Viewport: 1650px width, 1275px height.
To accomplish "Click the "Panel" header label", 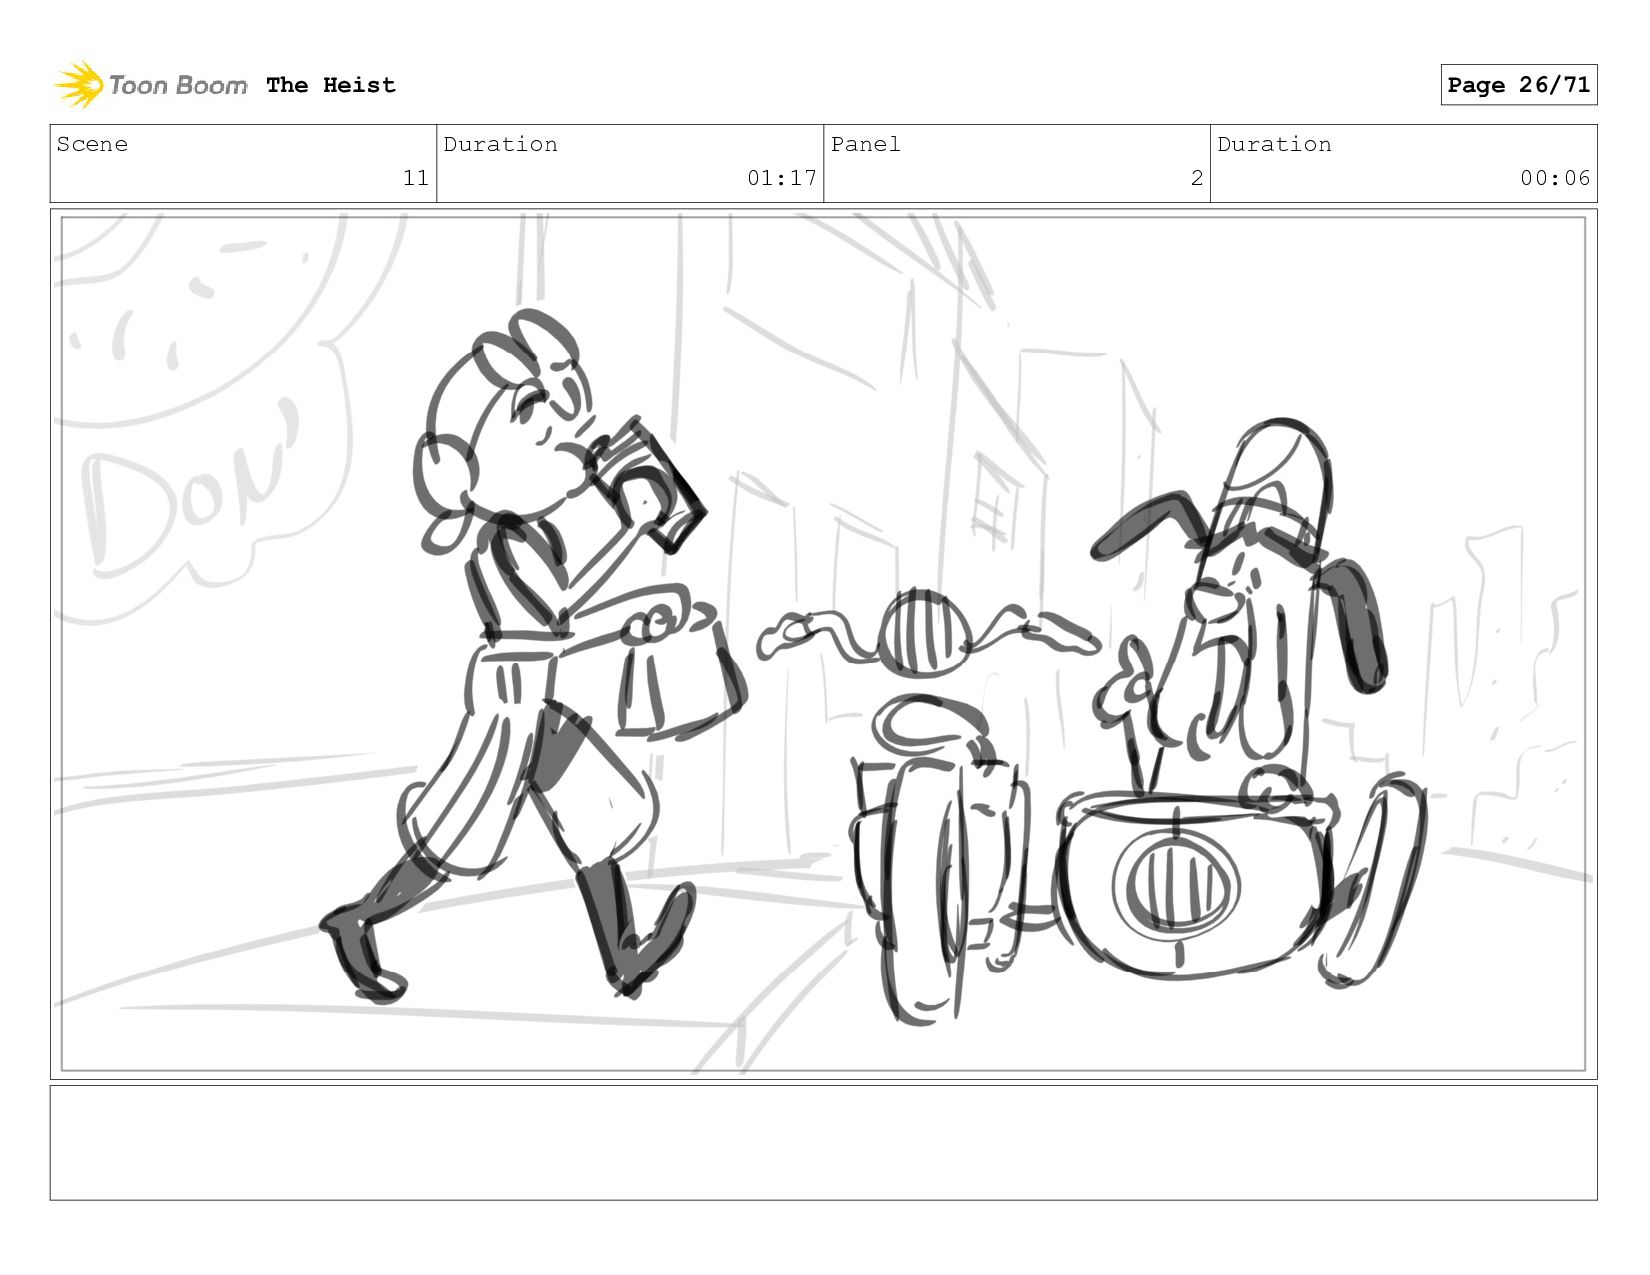I will point(865,144).
